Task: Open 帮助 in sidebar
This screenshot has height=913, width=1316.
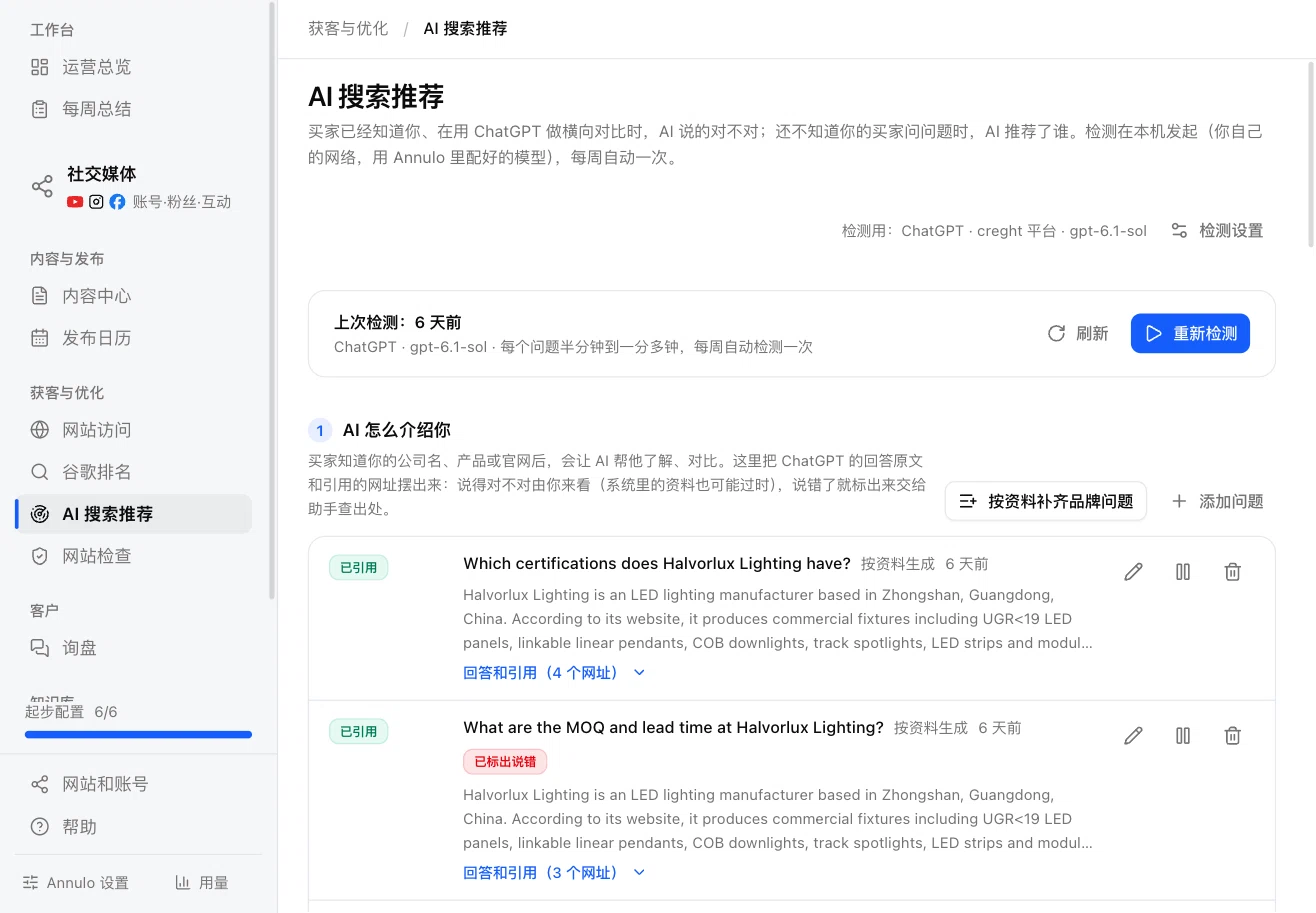Action: 133,827
